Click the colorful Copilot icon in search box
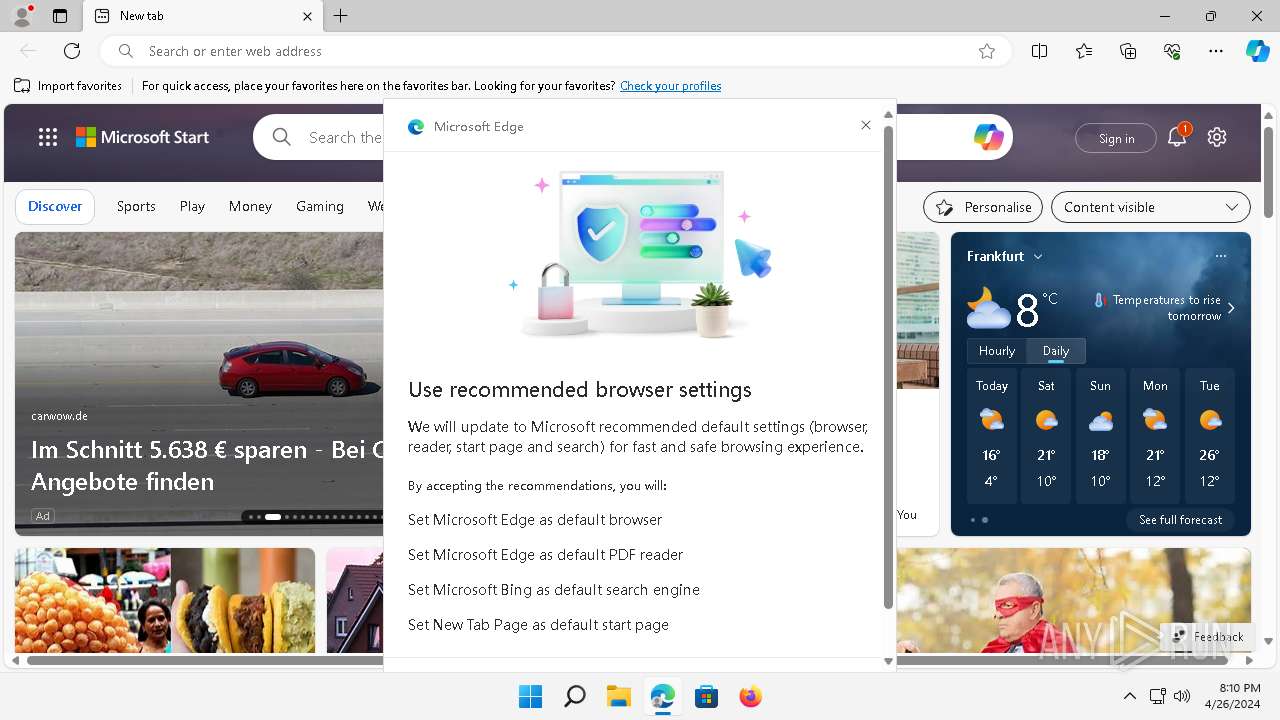The height and width of the screenshot is (720, 1280). tap(989, 137)
